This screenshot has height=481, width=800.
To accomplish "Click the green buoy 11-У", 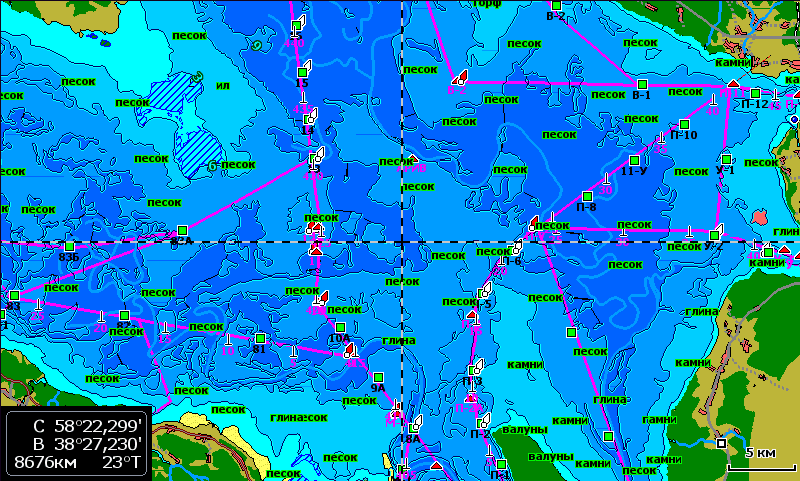I will (634, 160).
